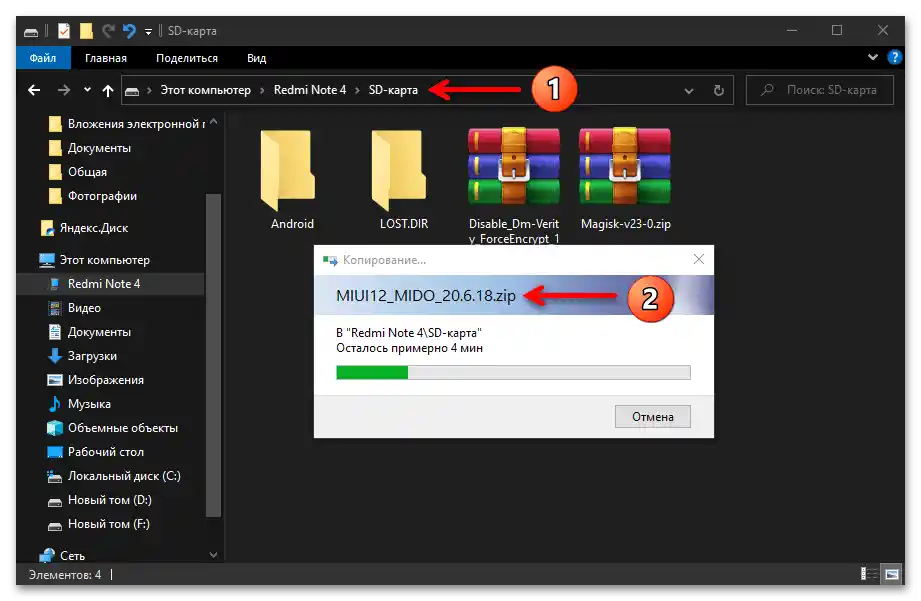The height and width of the screenshot is (601, 921).
Task: Switch to the Вид ribbon tab
Action: [257, 58]
